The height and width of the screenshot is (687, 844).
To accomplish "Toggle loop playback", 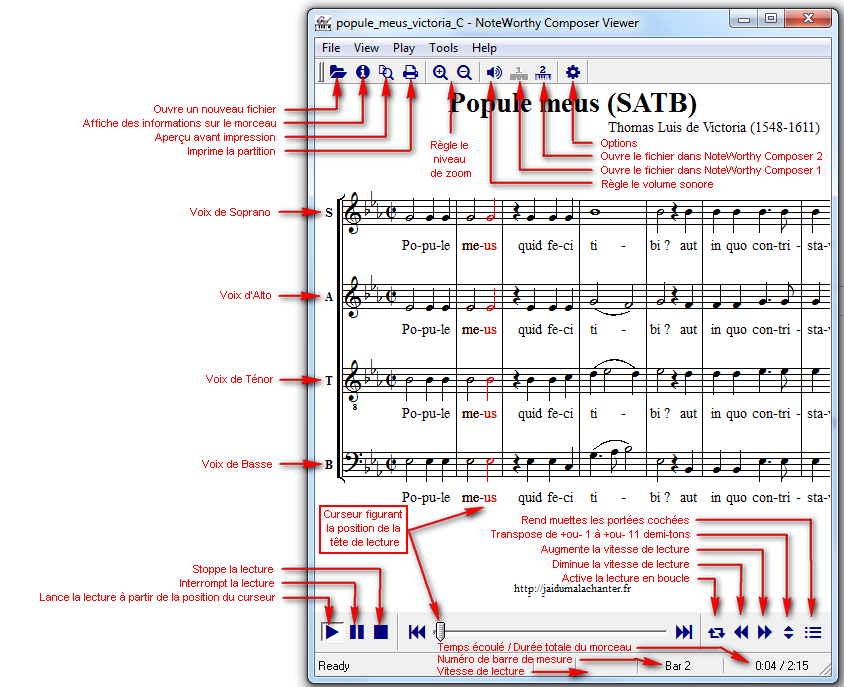I will [x=716, y=633].
